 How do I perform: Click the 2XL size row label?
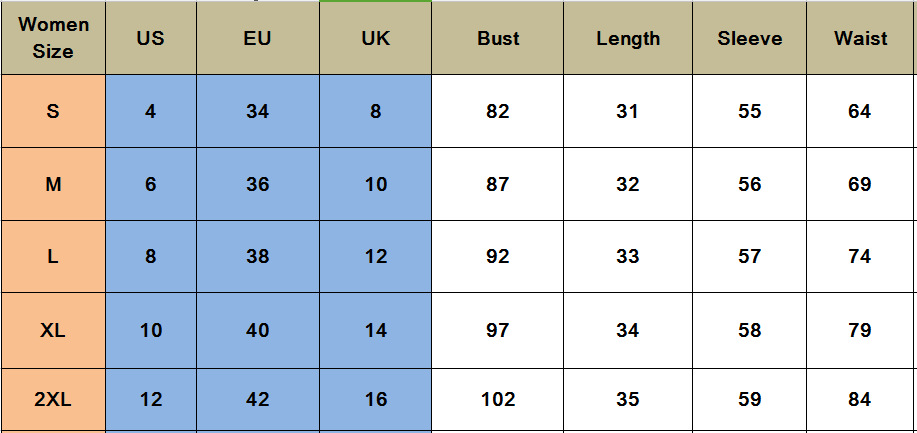coord(53,400)
